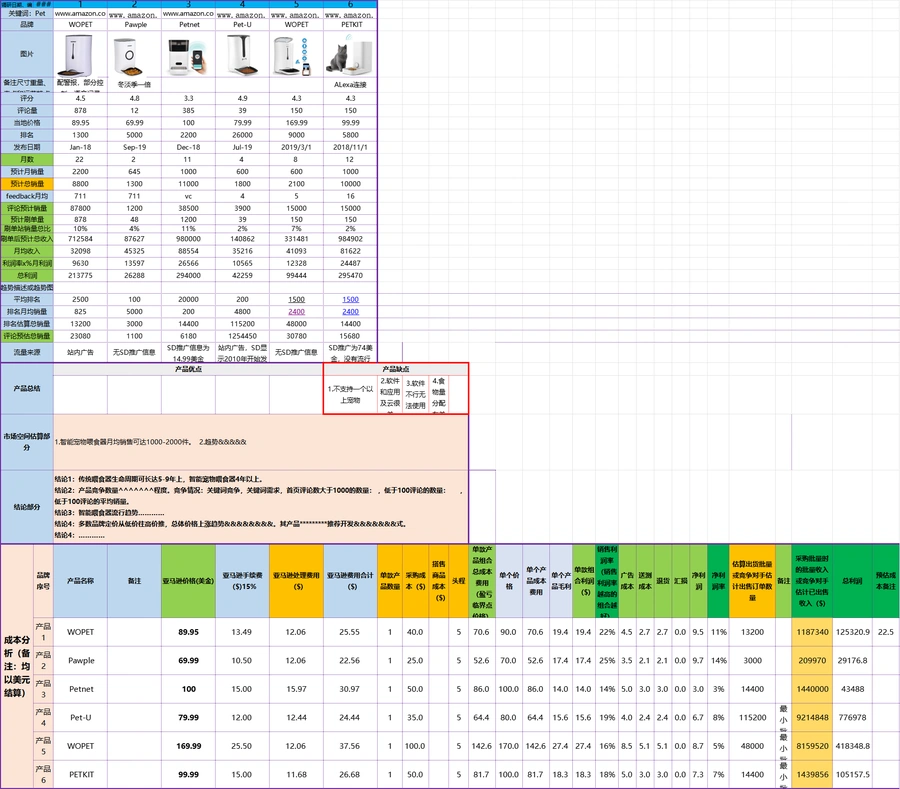Click the feedback月均 row label
This screenshot has width=900, height=789.
(x=27, y=196)
